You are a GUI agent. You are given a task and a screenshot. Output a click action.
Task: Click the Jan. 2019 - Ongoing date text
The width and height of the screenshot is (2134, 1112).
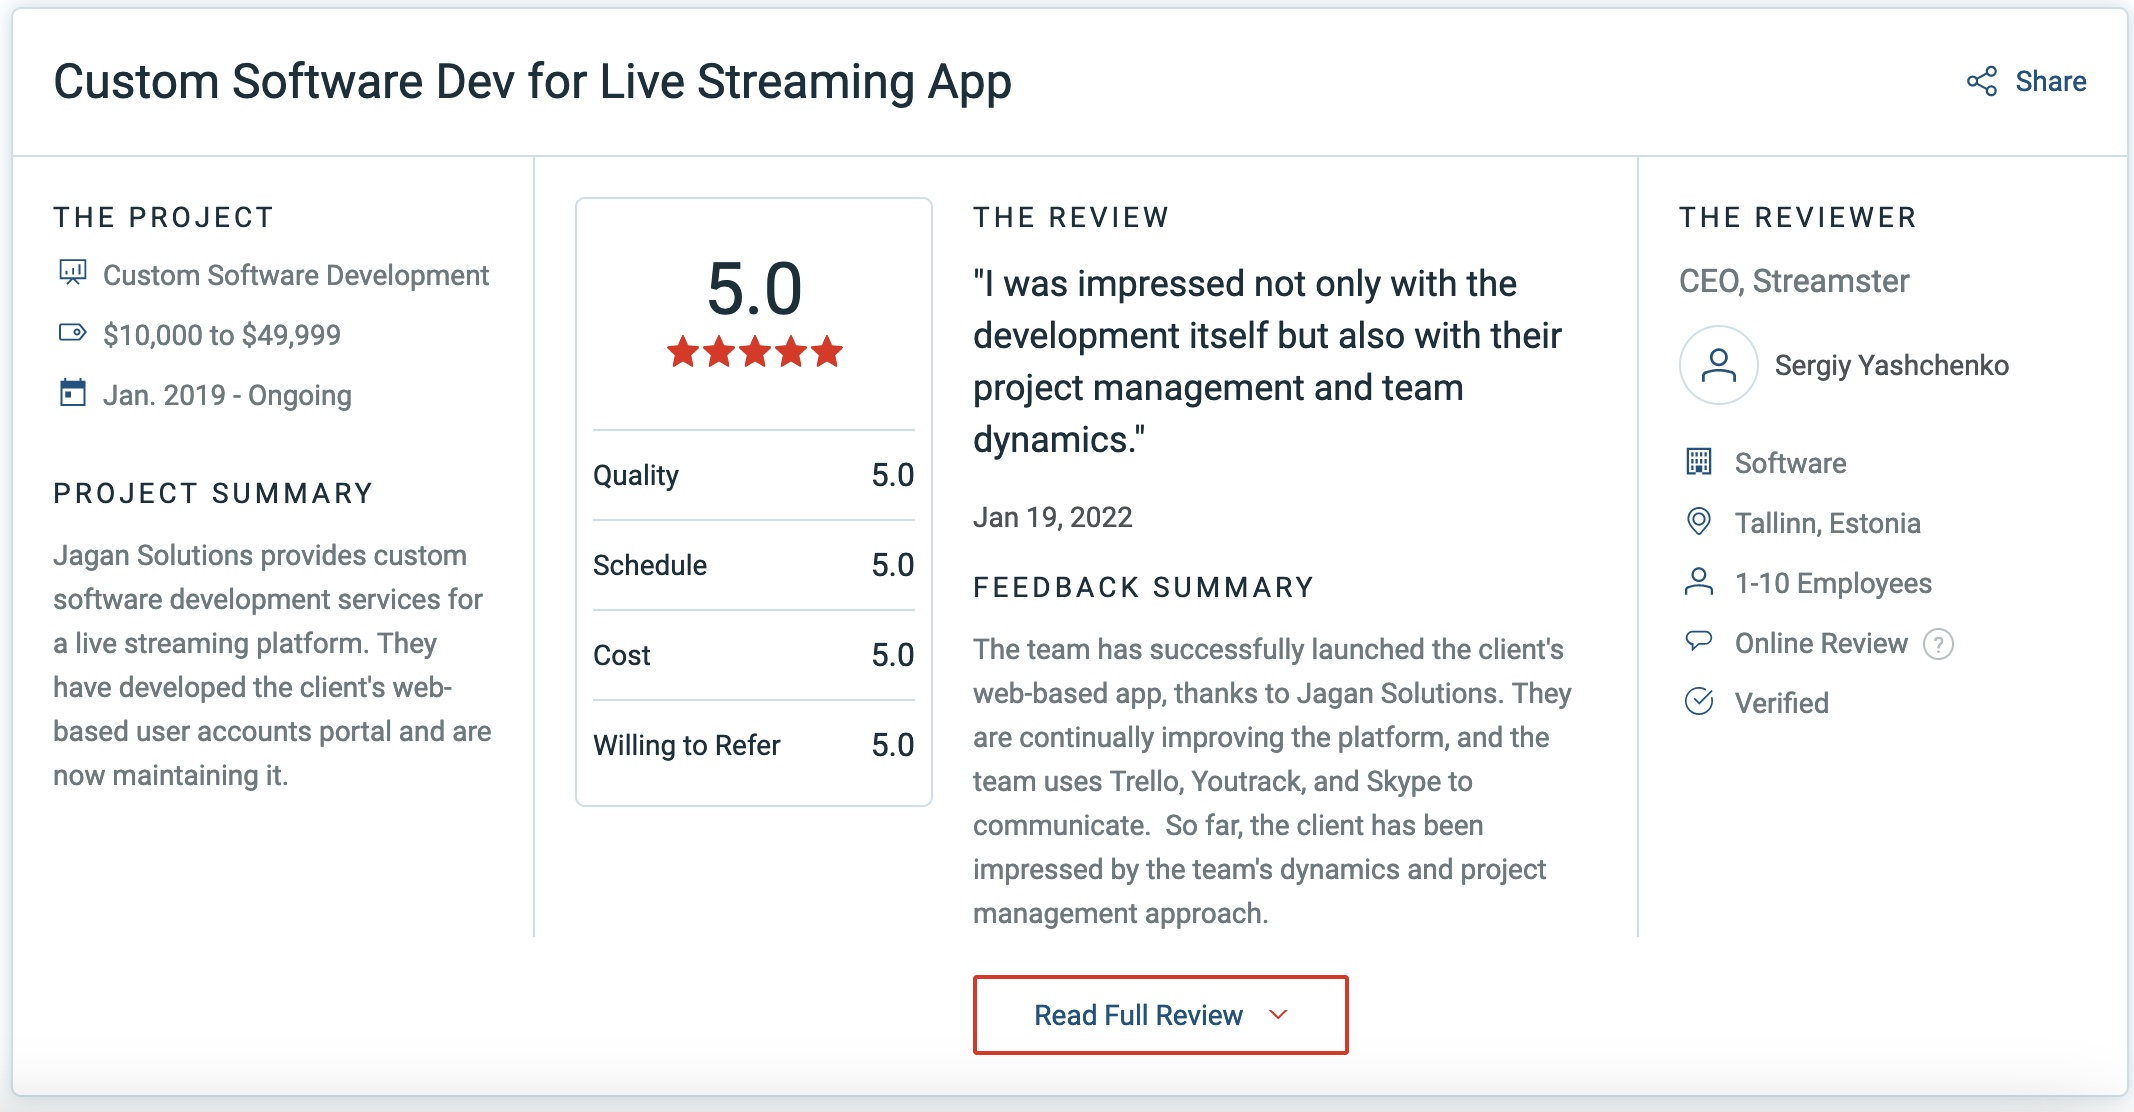227,395
